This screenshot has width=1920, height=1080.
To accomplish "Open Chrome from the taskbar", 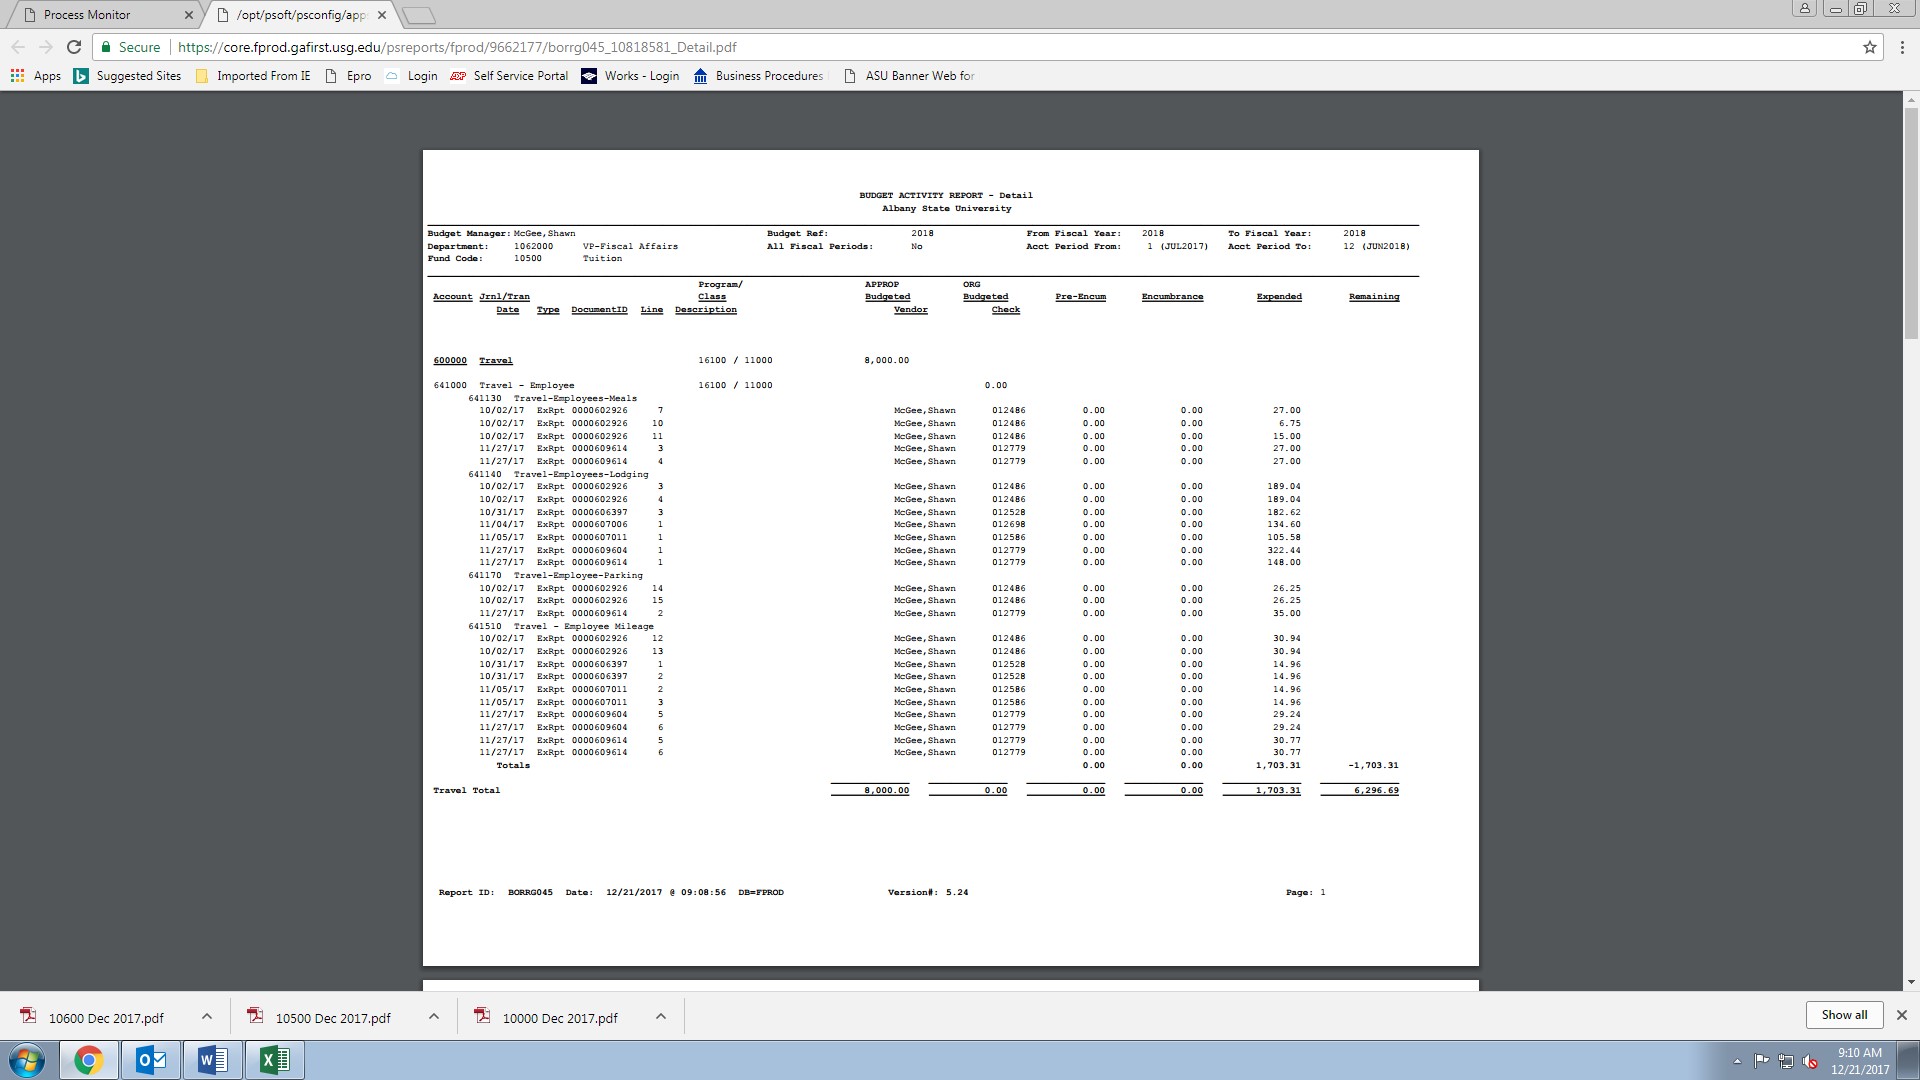I will pos(89,1060).
